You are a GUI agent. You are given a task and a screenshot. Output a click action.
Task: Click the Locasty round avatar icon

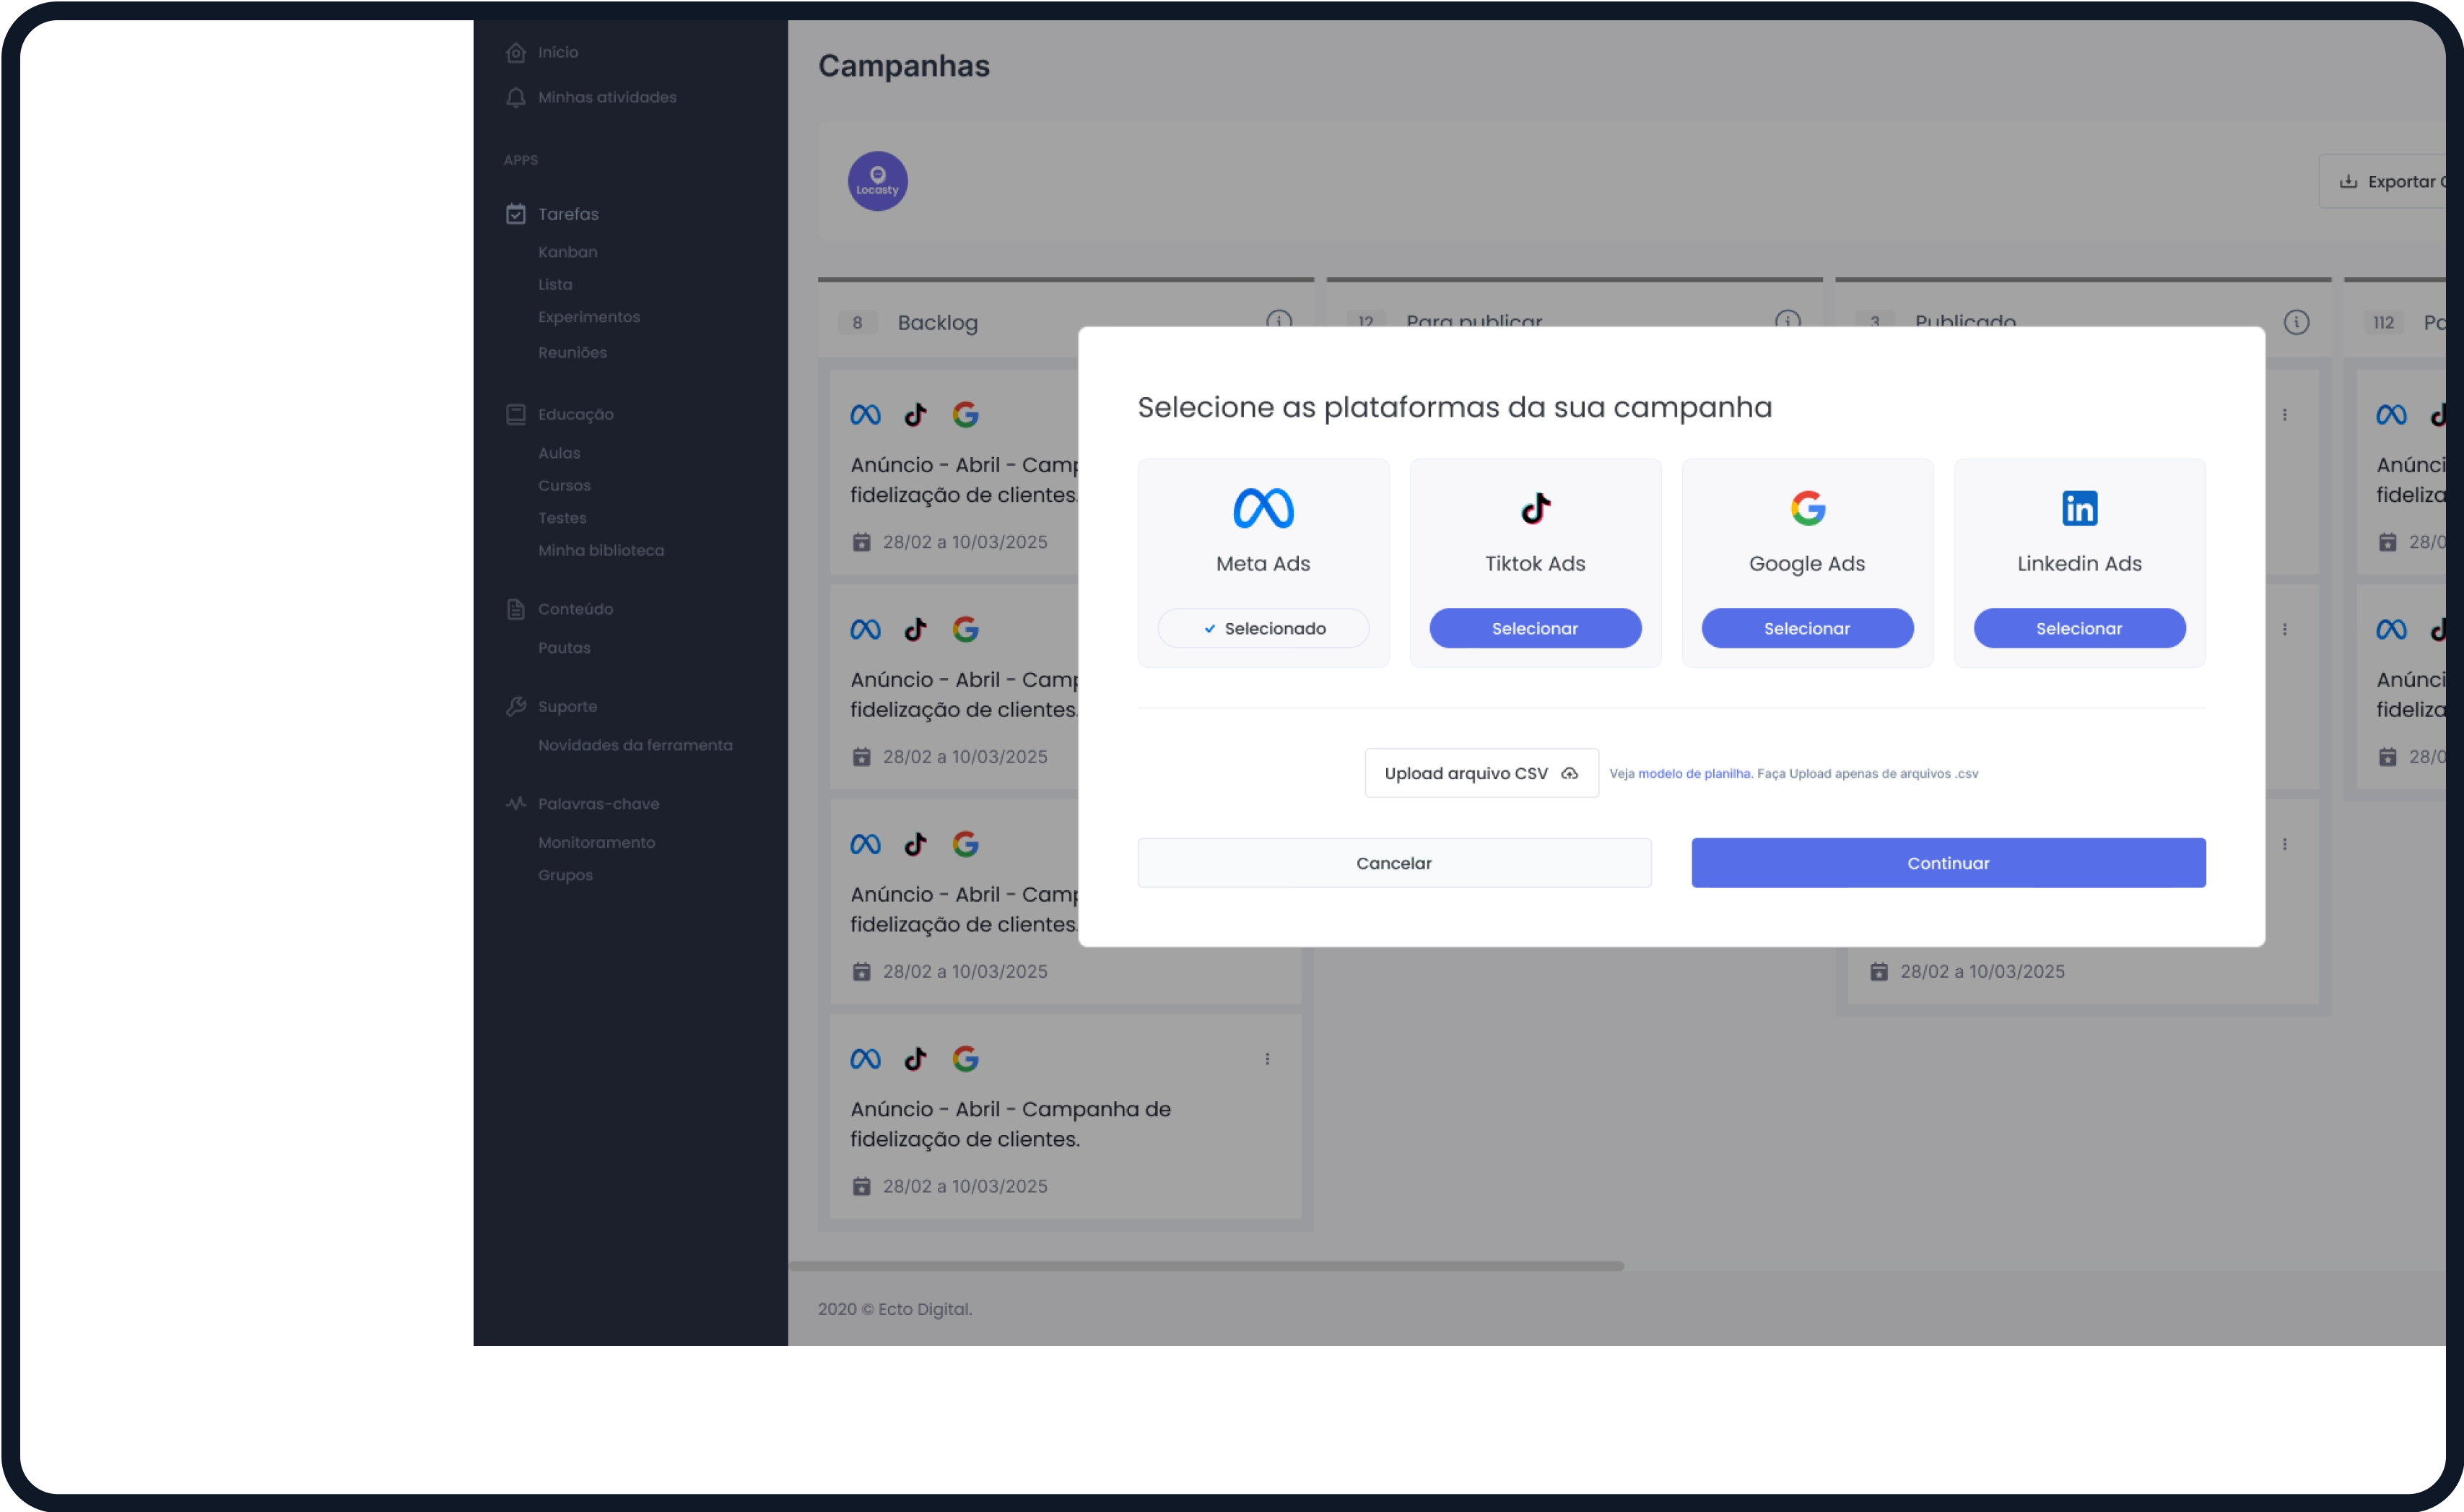click(877, 181)
